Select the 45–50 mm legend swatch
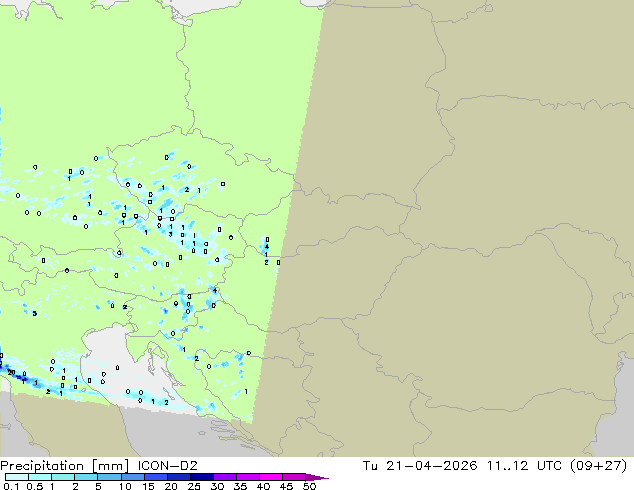 pyautogui.click(x=294, y=477)
